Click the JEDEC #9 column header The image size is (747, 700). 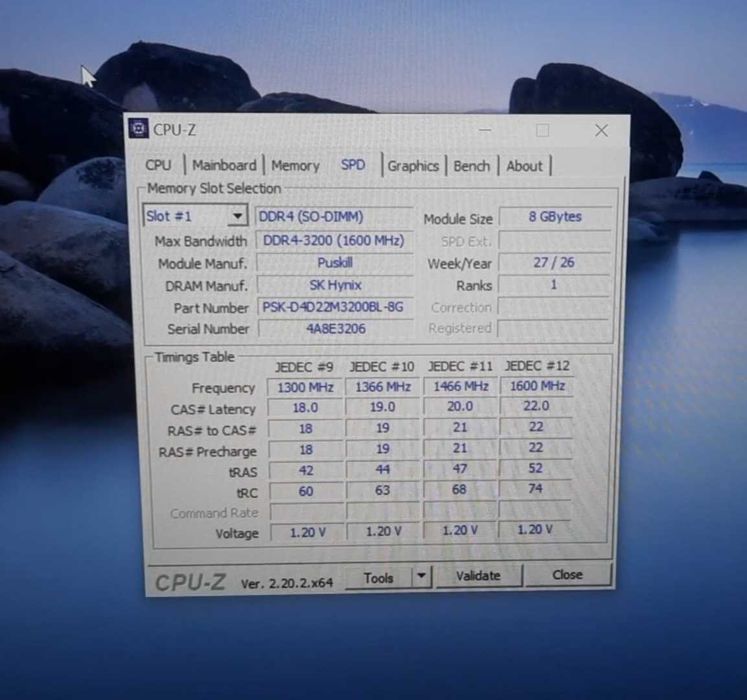(304, 367)
